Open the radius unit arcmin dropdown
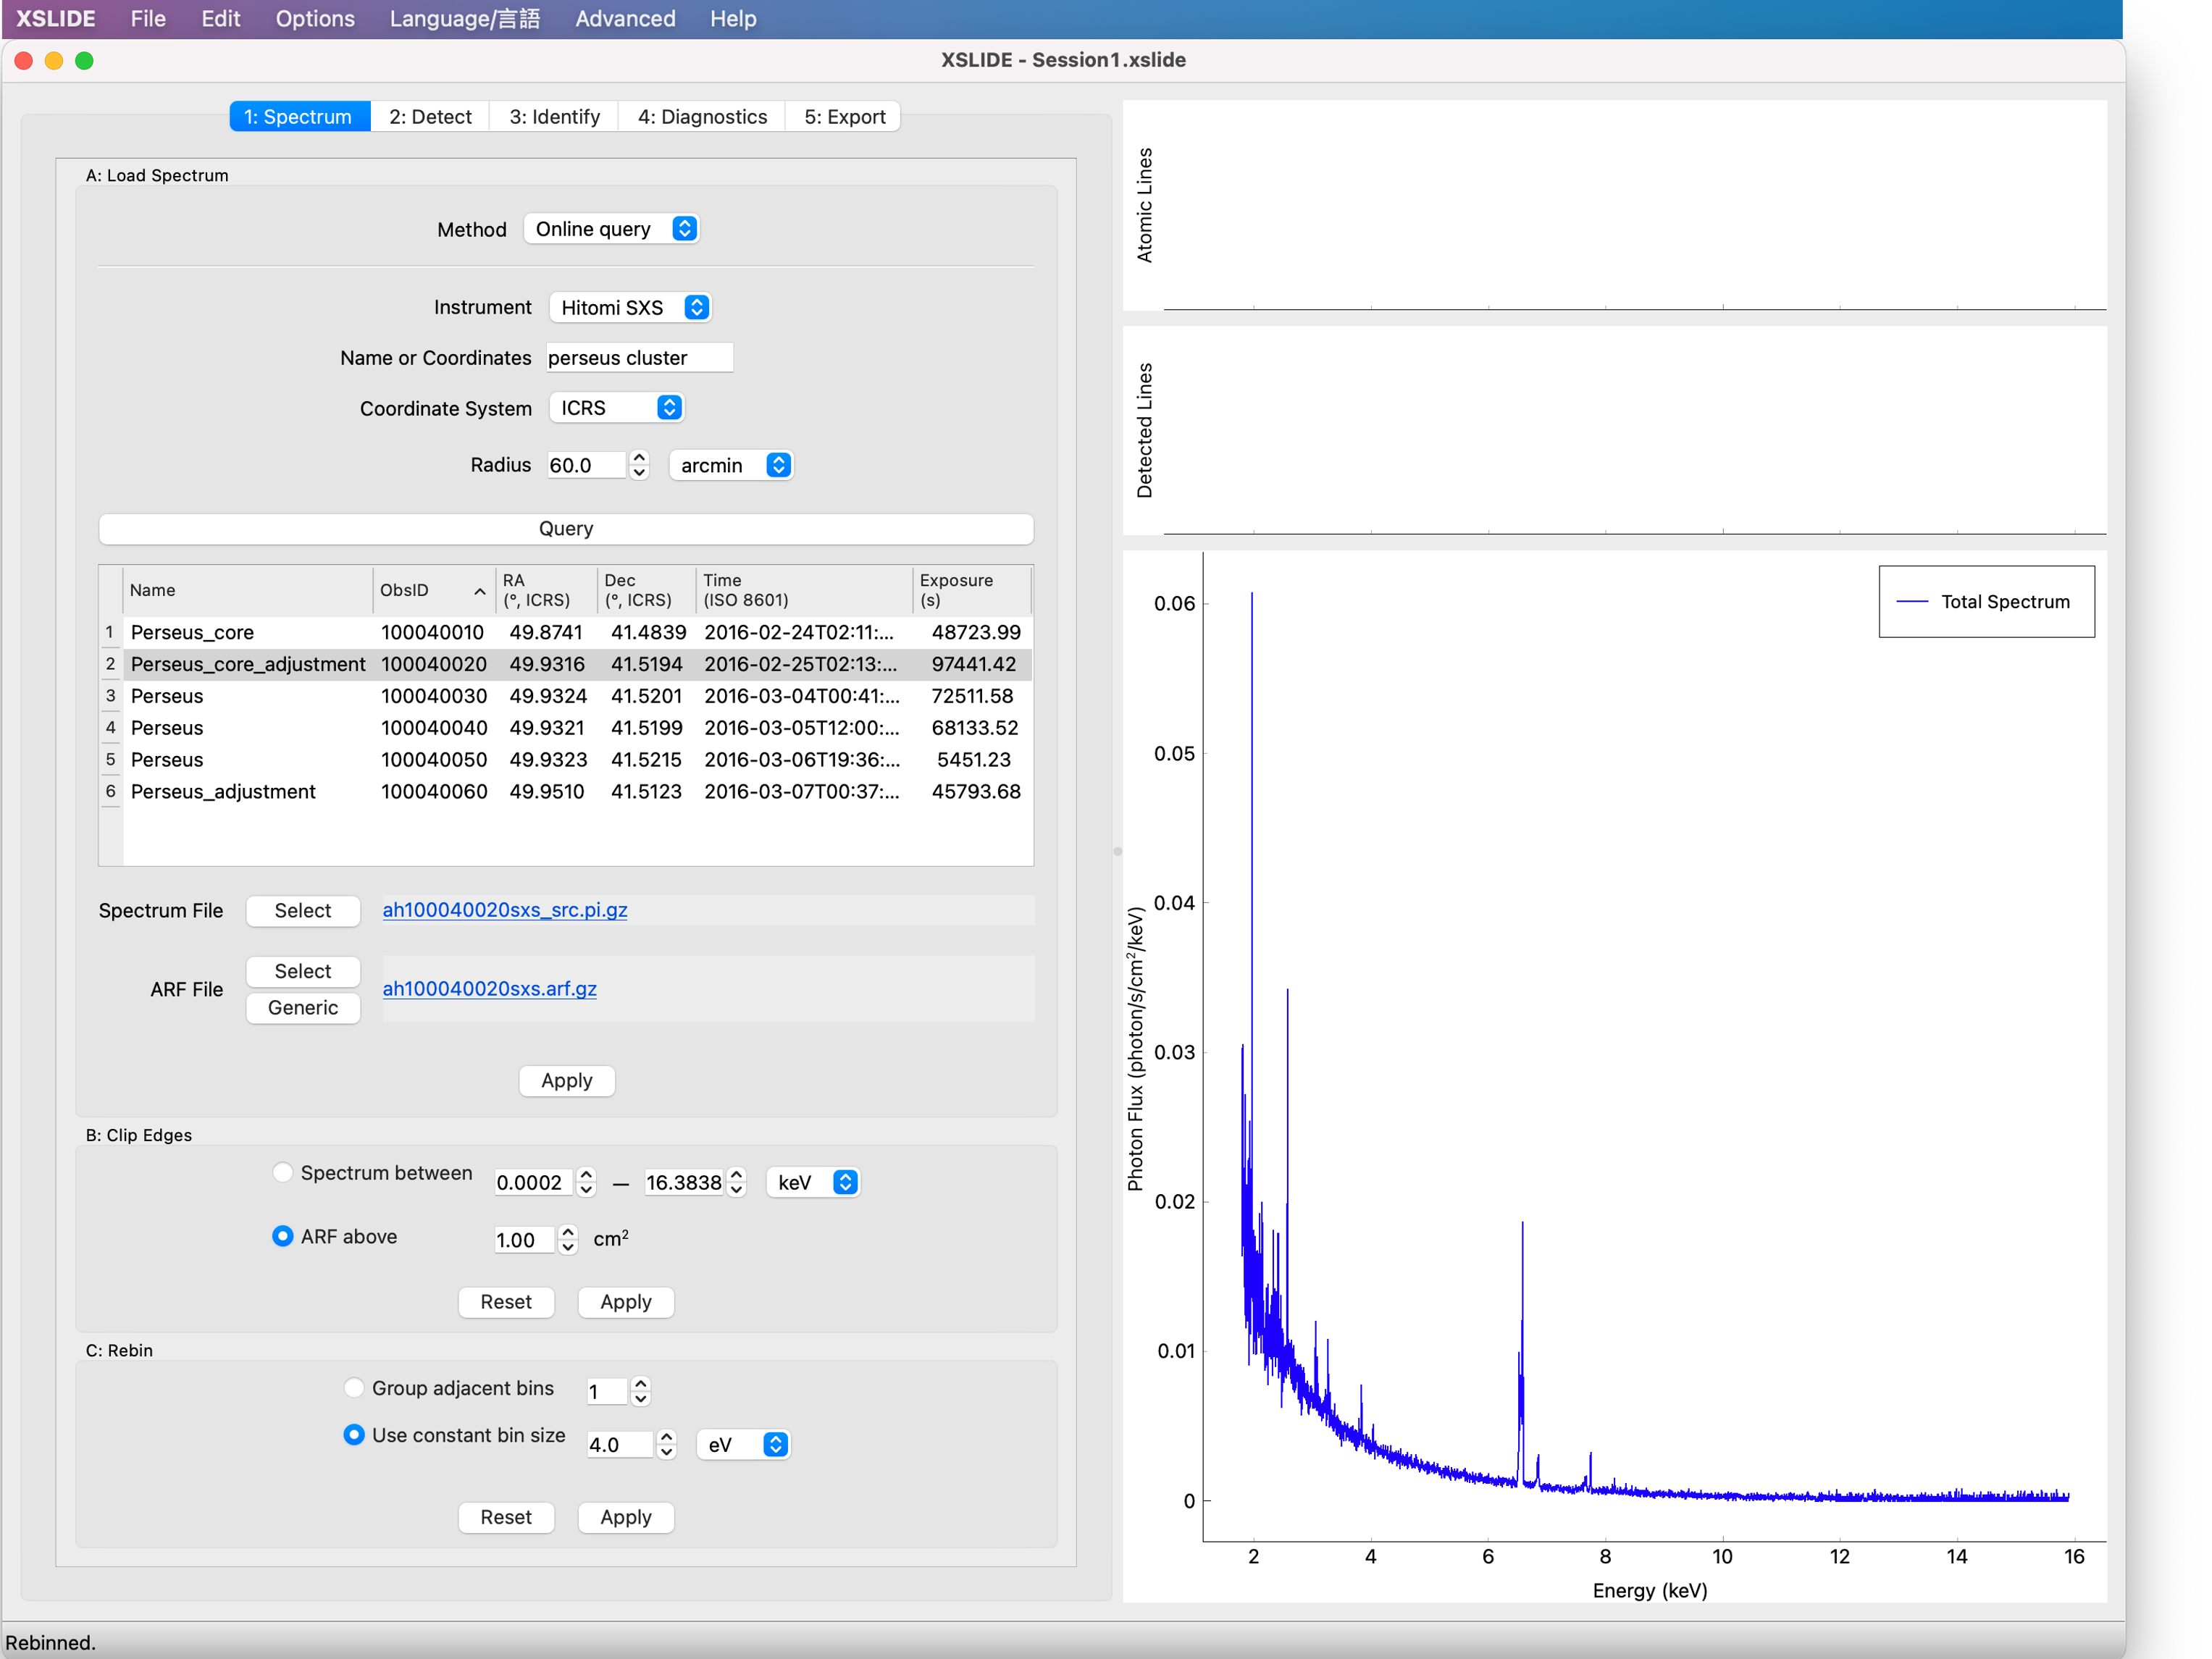This screenshot has height=1659, width=2212. tap(731, 465)
